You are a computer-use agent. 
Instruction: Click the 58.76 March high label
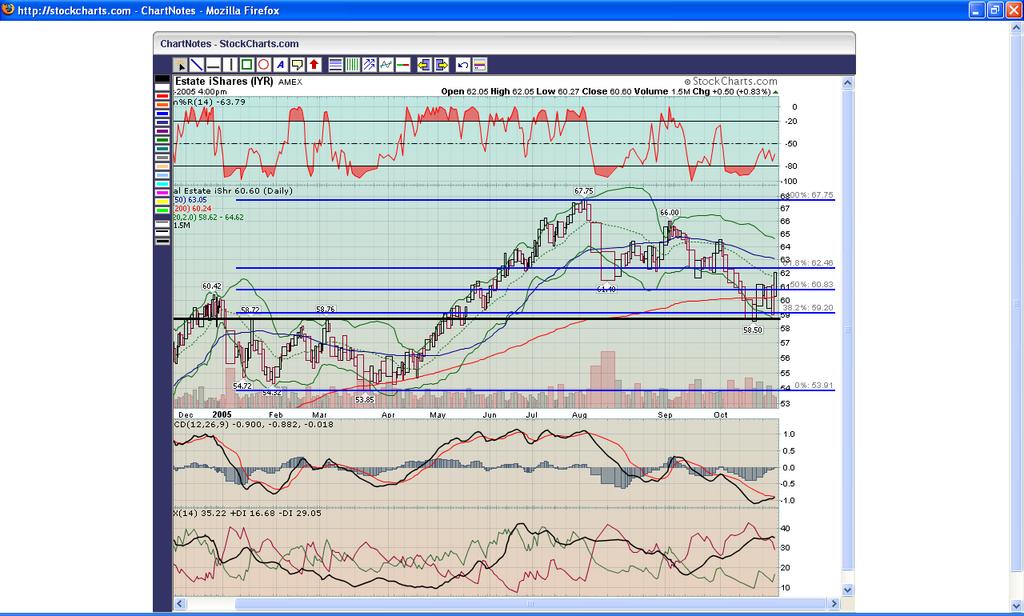(325, 309)
